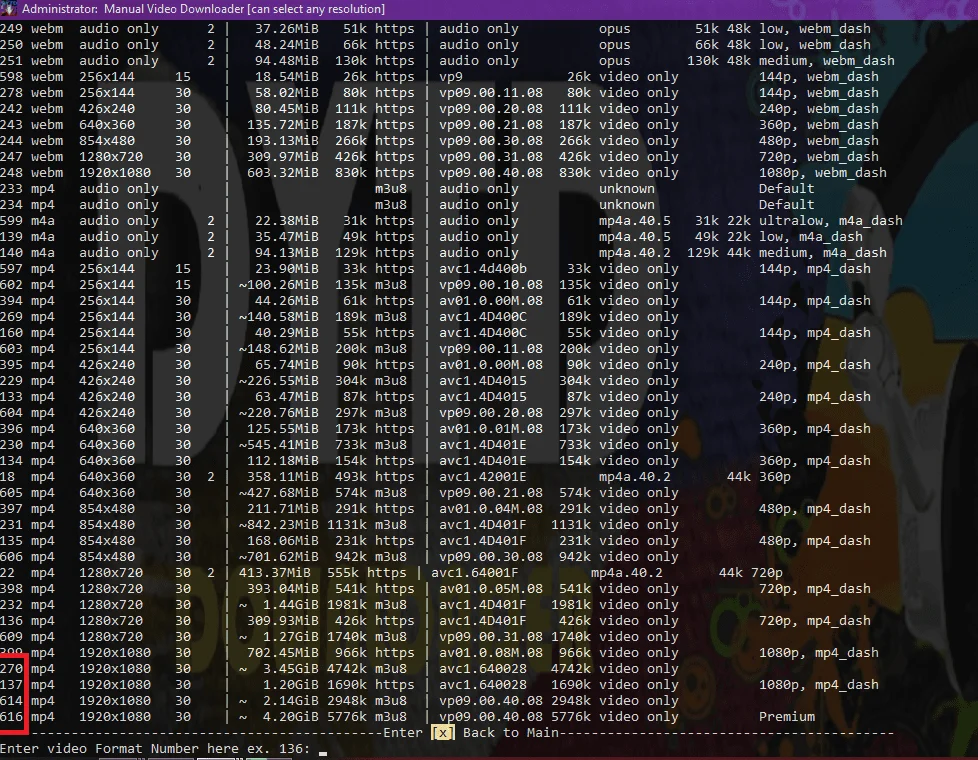This screenshot has height=760, width=978.
Task: Click the 702.45MiB size value
Action: (x=283, y=653)
